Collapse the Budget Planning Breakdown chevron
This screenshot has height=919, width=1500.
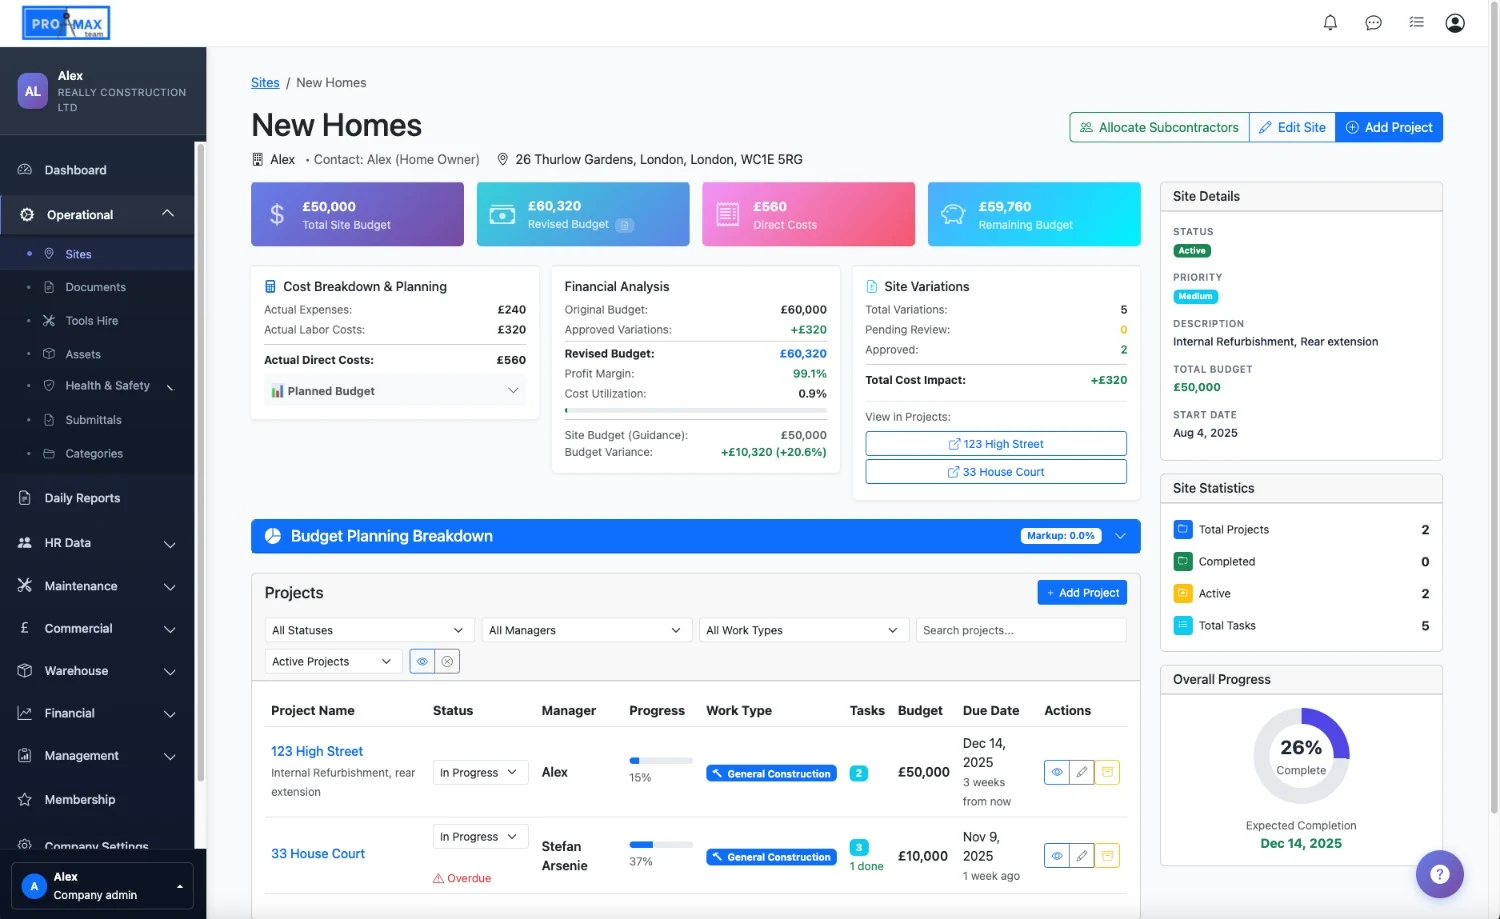1120,536
